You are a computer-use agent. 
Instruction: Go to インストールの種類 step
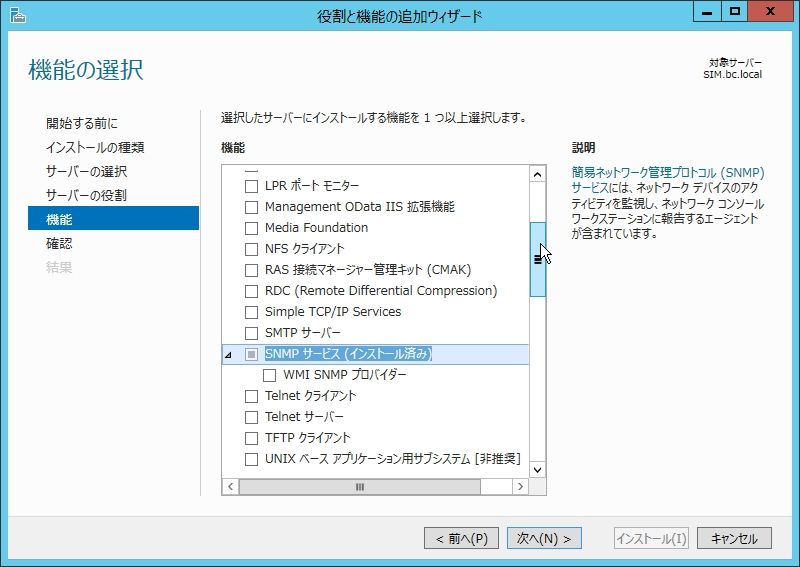tap(95, 147)
